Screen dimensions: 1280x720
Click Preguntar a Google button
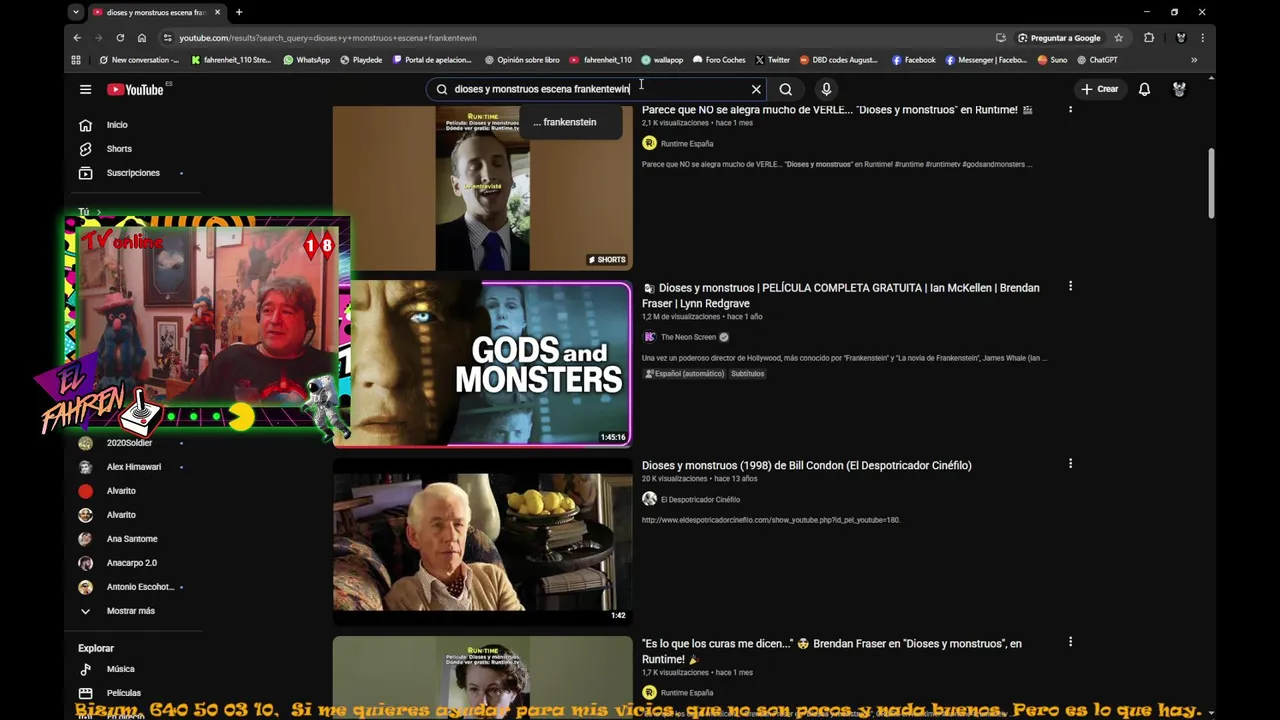pos(1059,38)
